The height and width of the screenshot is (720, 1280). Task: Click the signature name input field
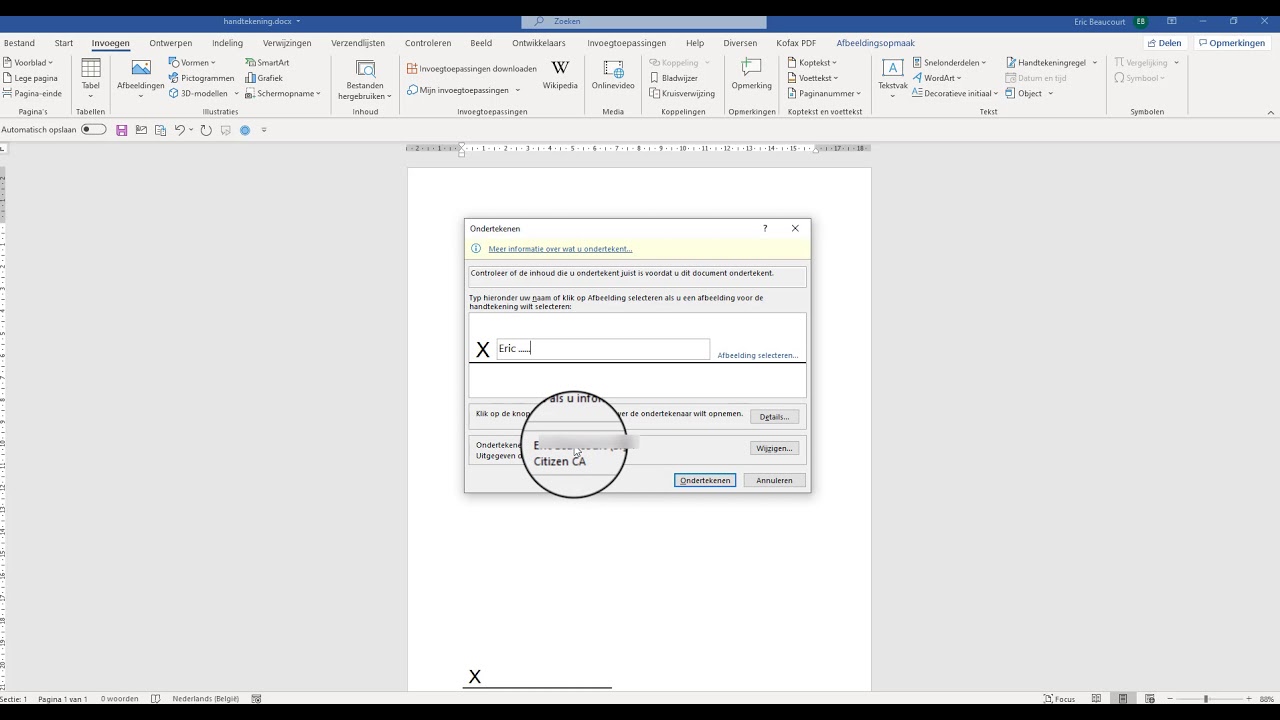602,348
